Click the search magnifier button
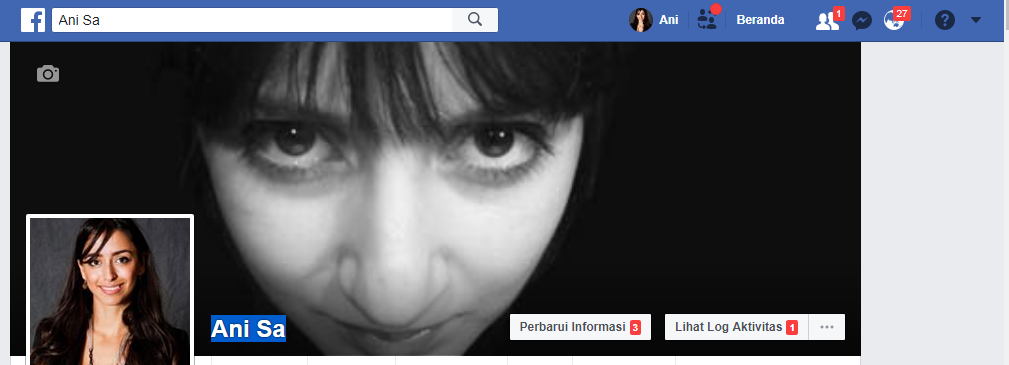This screenshot has width=1009, height=365. 475,20
